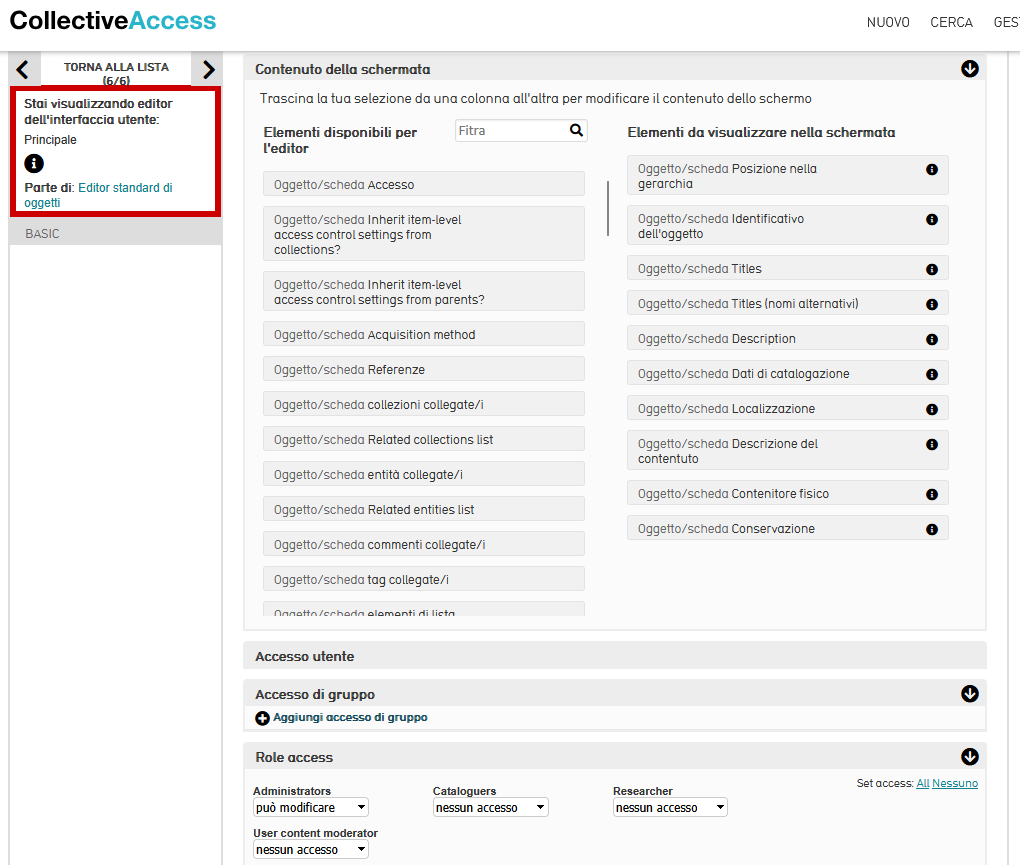Viewport: 1020px width, 865px height.
Task: Show info for Dati di catalogazione element
Action: tap(932, 375)
